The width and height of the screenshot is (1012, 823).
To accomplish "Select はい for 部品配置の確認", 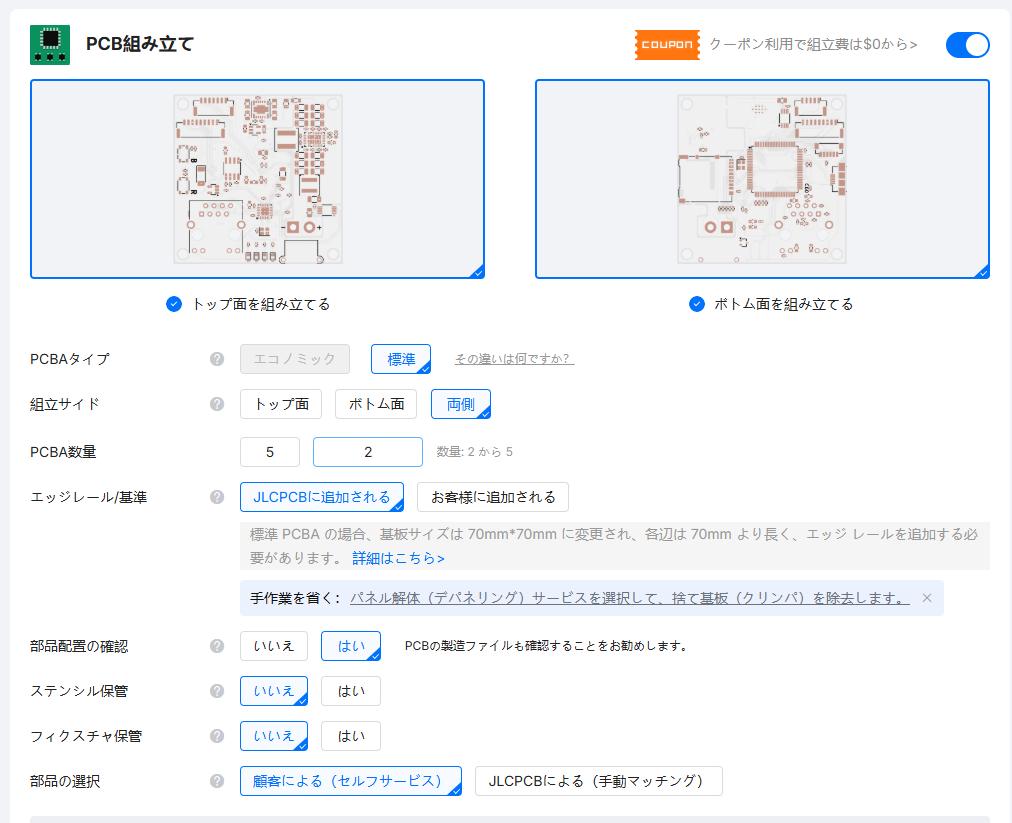I will pyautogui.click(x=351, y=646).
